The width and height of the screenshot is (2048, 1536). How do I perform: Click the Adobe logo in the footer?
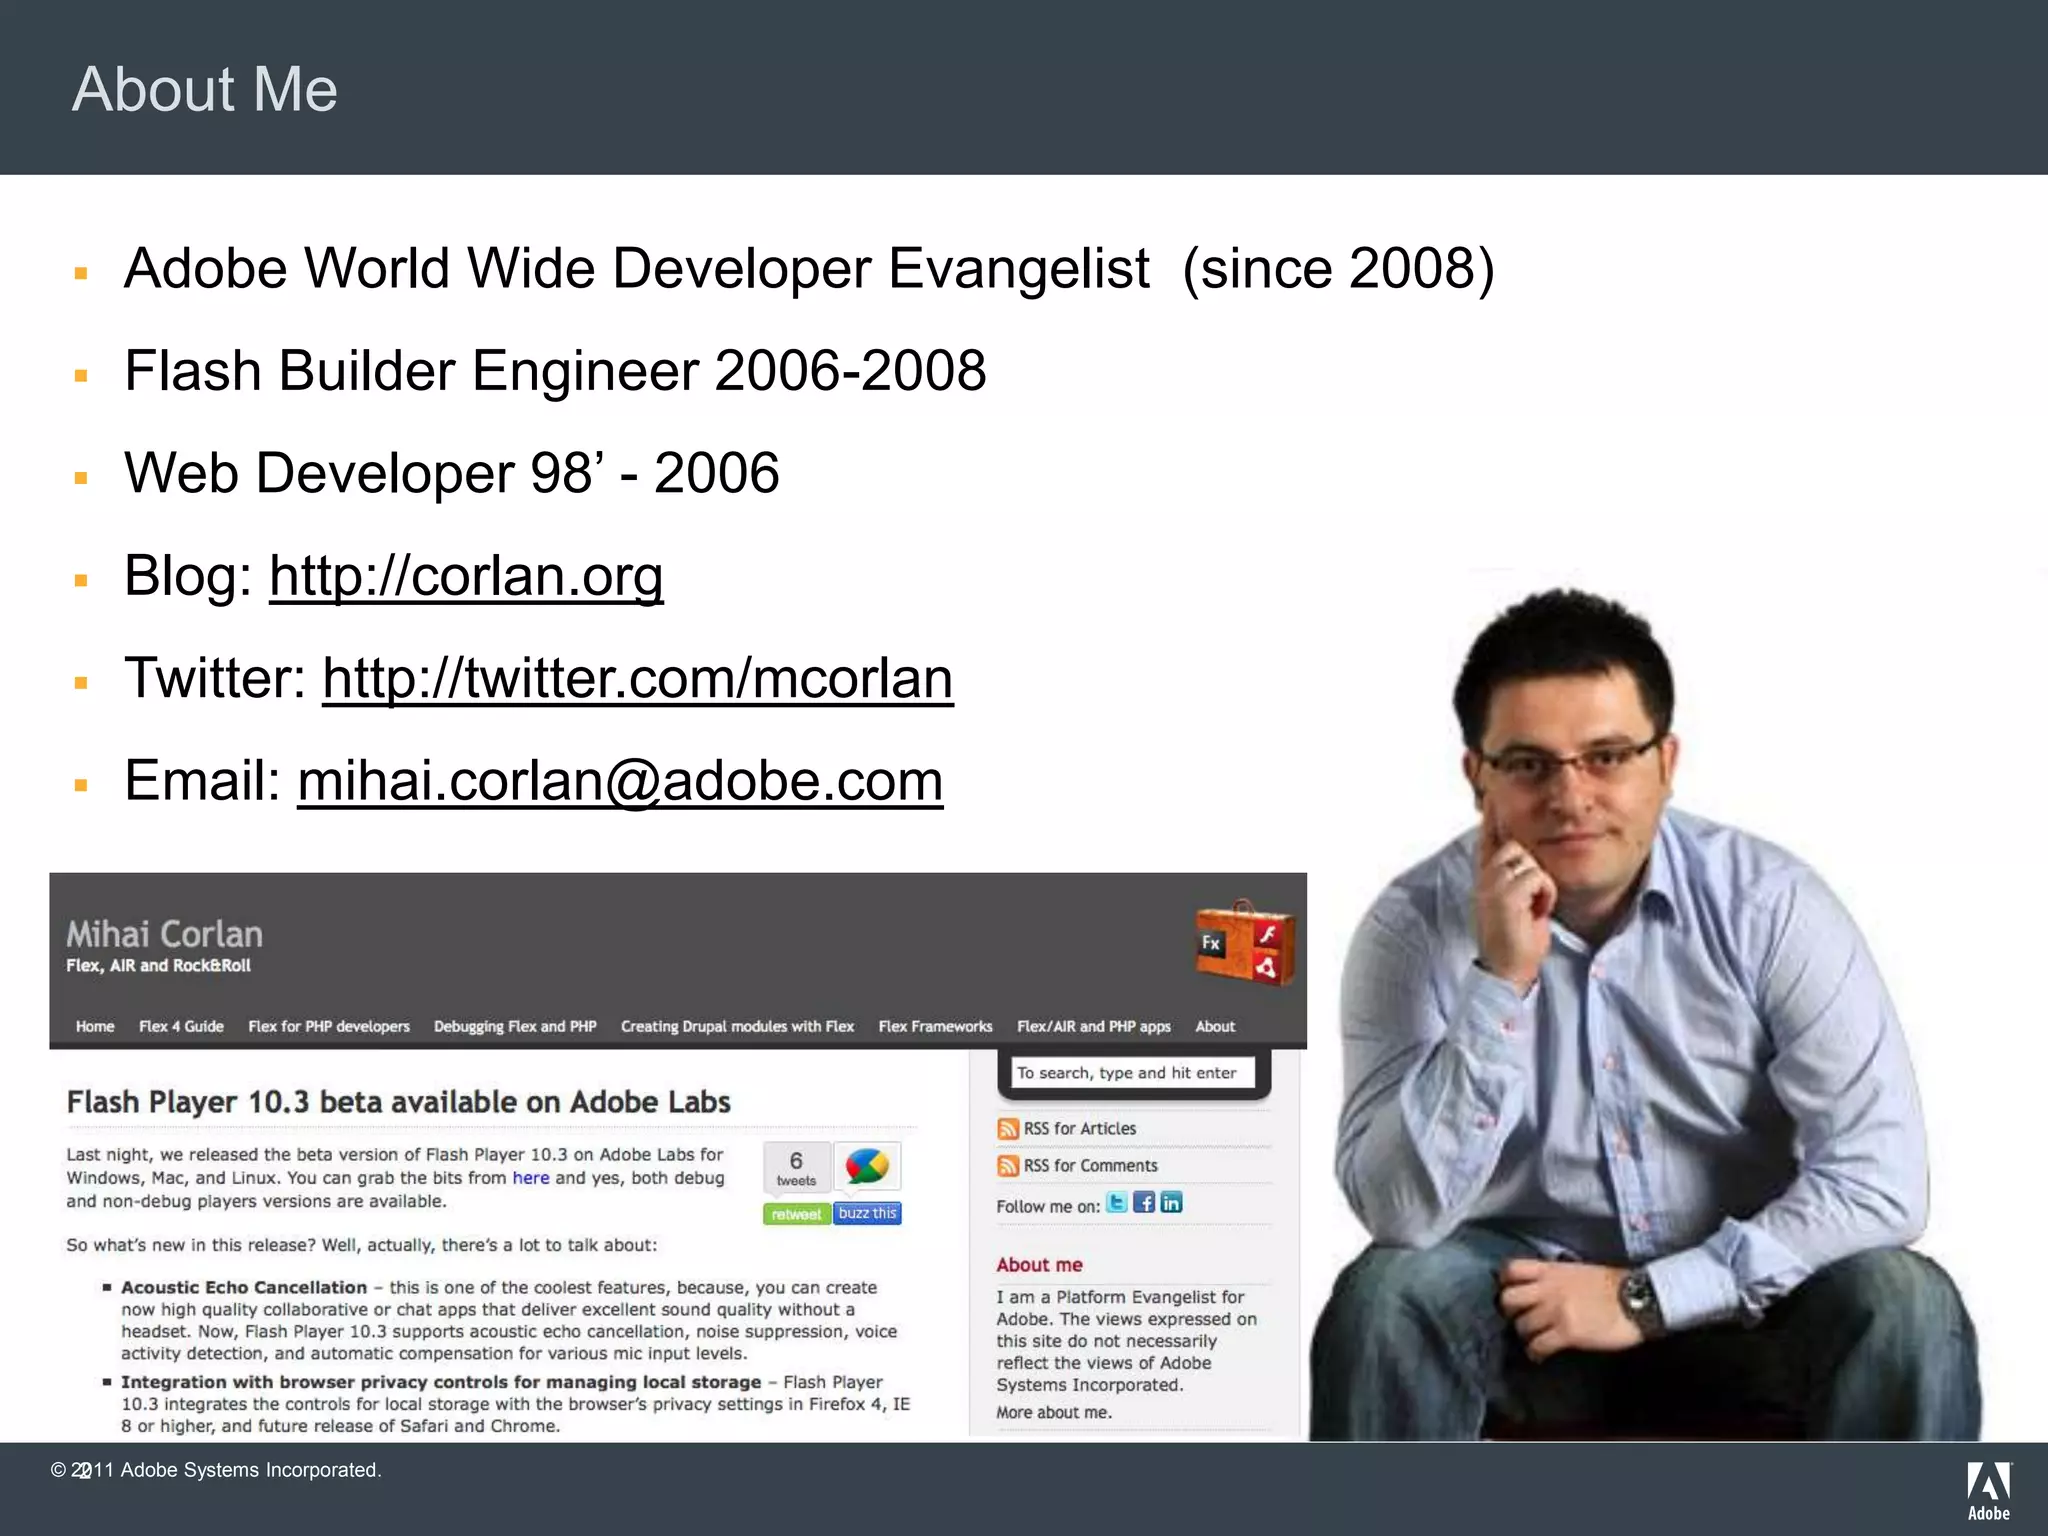(x=1988, y=1491)
